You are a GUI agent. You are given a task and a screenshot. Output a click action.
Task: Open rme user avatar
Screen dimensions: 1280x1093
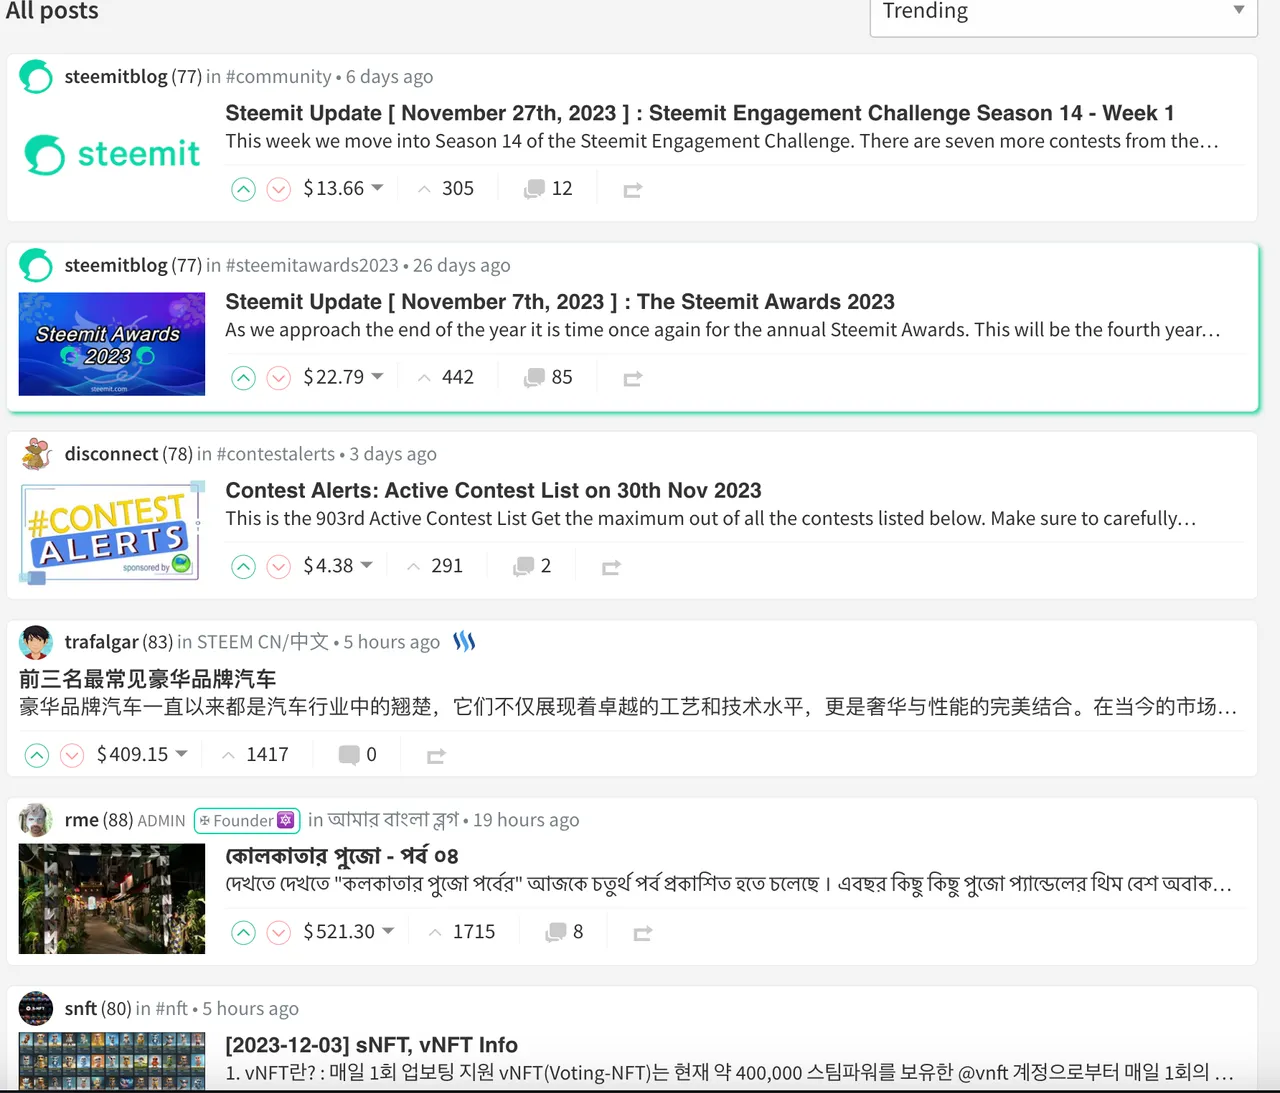pos(36,820)
